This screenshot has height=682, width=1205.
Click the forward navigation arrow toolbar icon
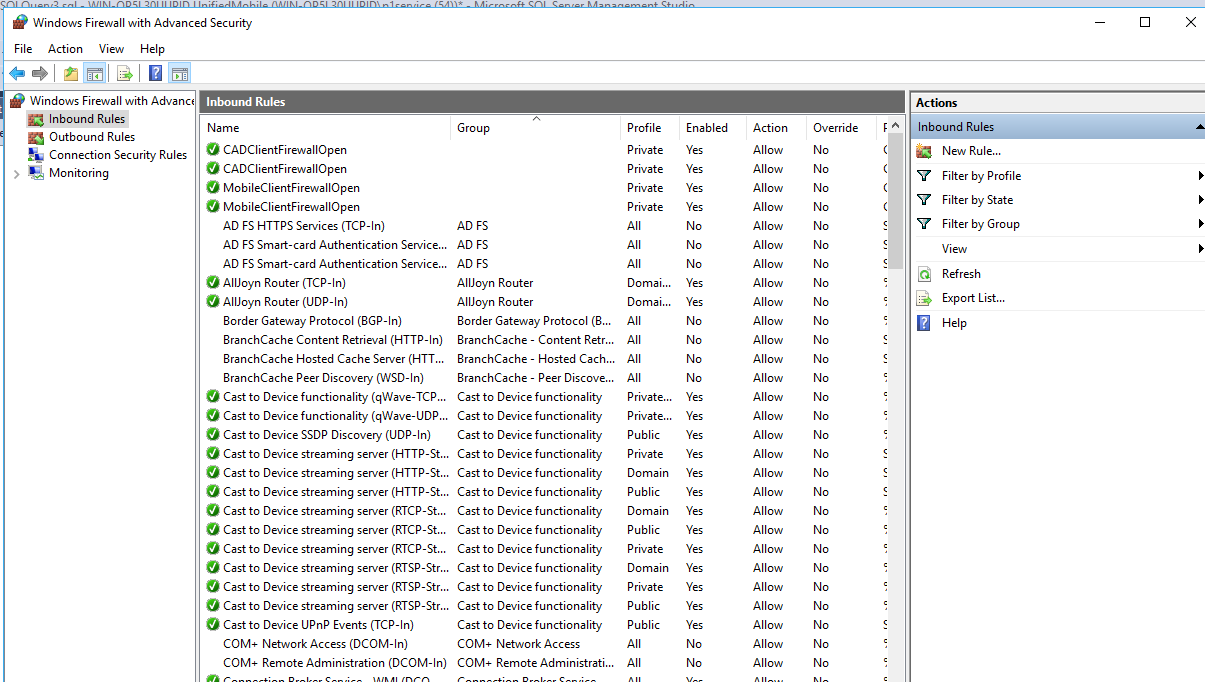tap(38, 72)
